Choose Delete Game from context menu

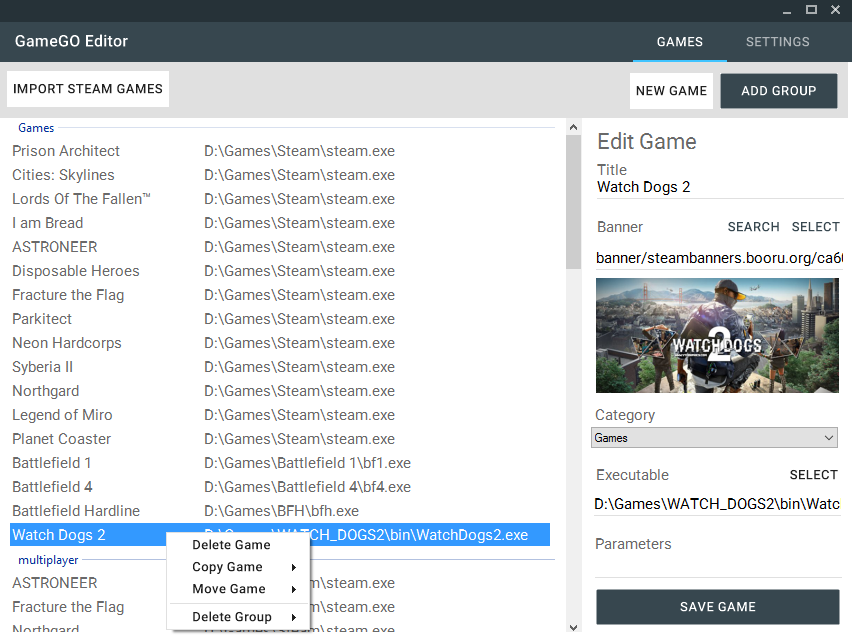[238, 545]
